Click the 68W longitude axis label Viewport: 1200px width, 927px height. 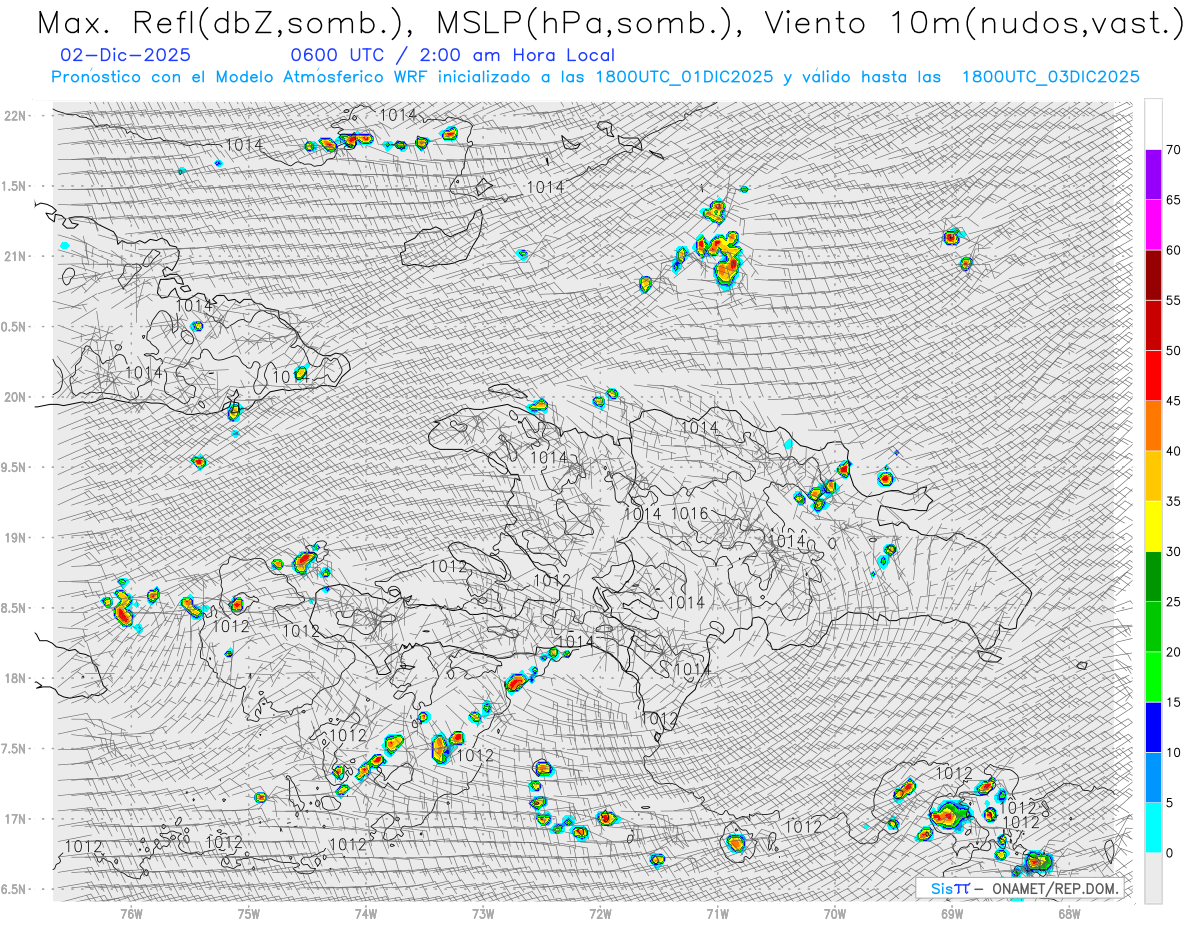tap(1069, 913)
